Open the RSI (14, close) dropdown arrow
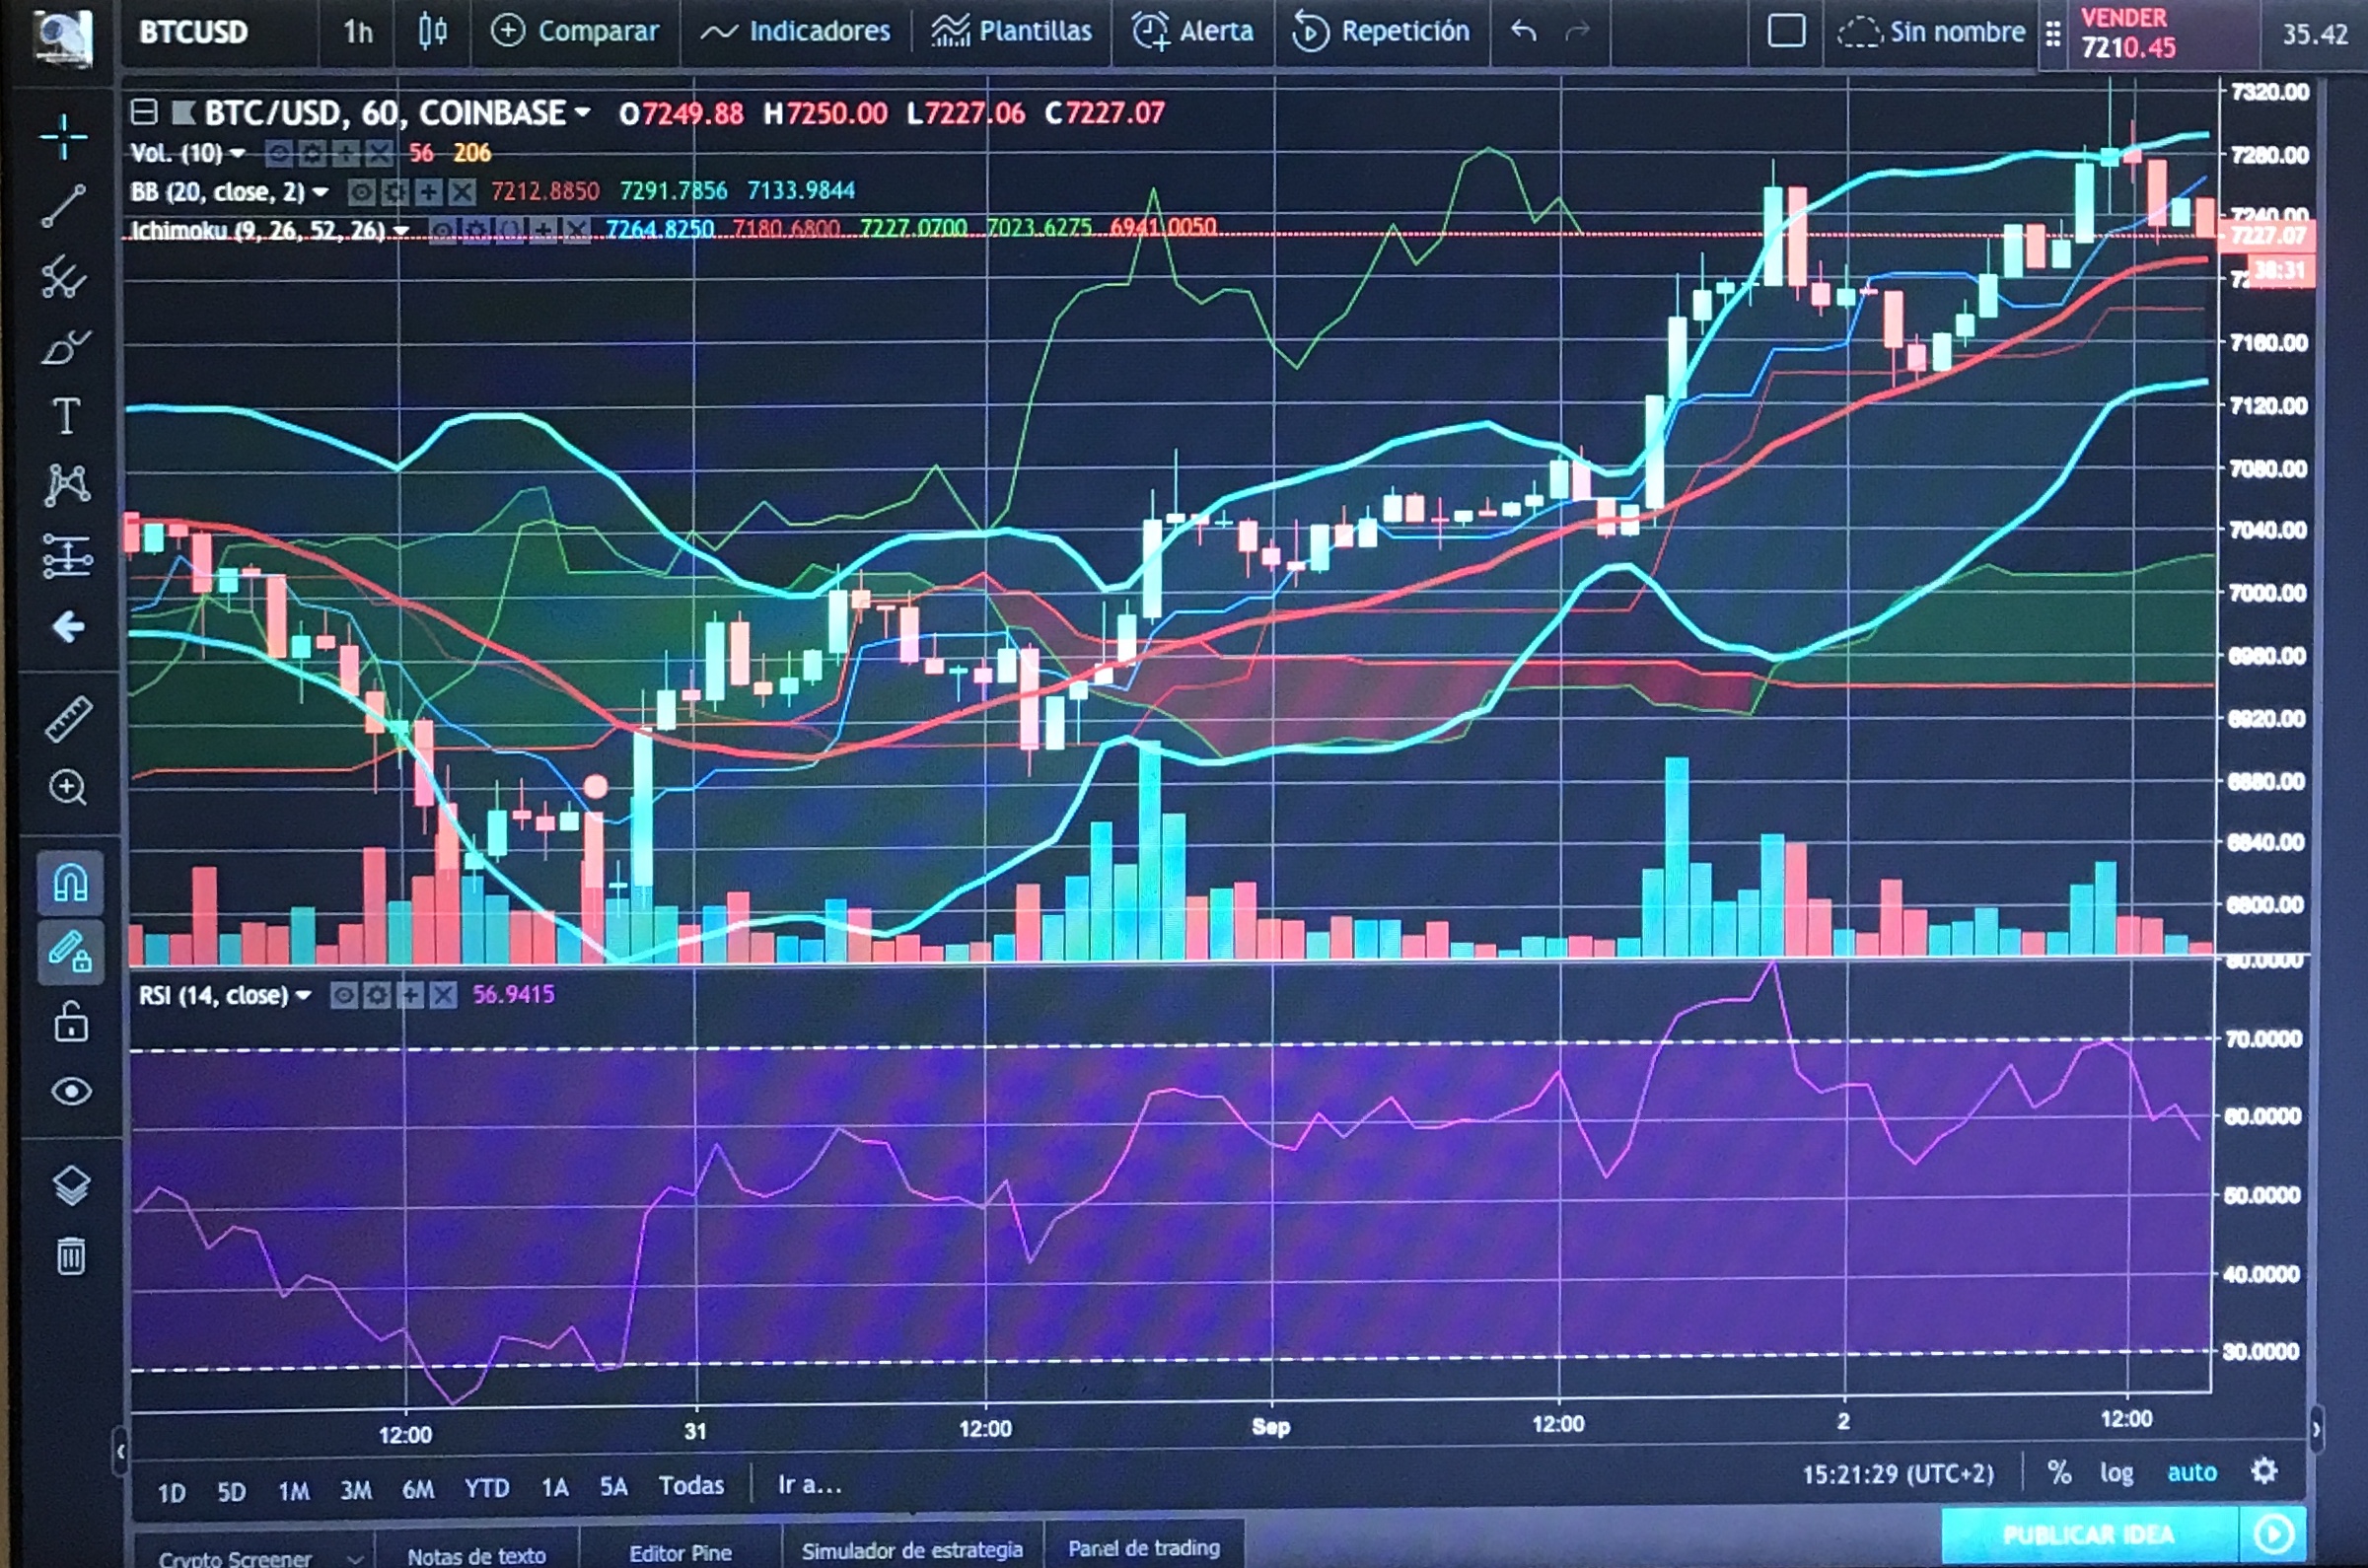The width and height of the screenshot is (2368, 1568). 303,995
